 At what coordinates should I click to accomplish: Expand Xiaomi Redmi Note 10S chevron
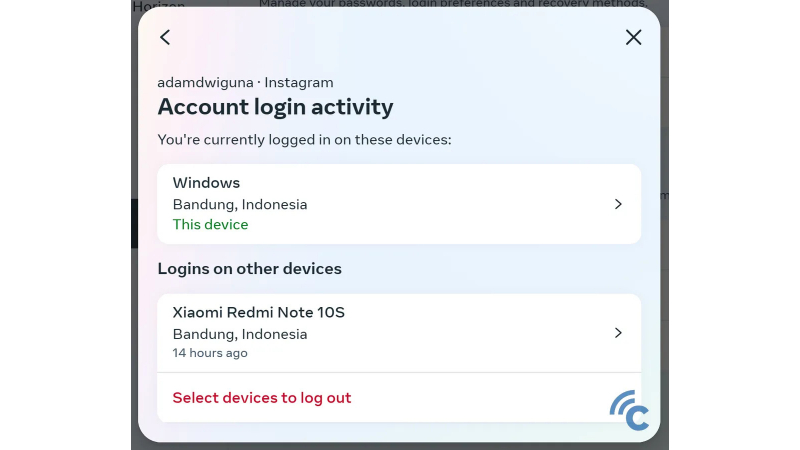click(618, 333)
